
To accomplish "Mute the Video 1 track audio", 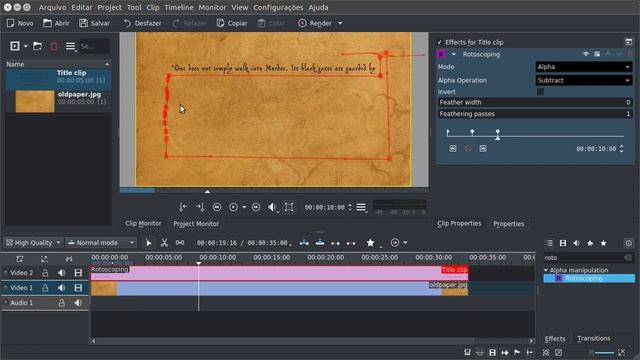I will tap(61, 288).
